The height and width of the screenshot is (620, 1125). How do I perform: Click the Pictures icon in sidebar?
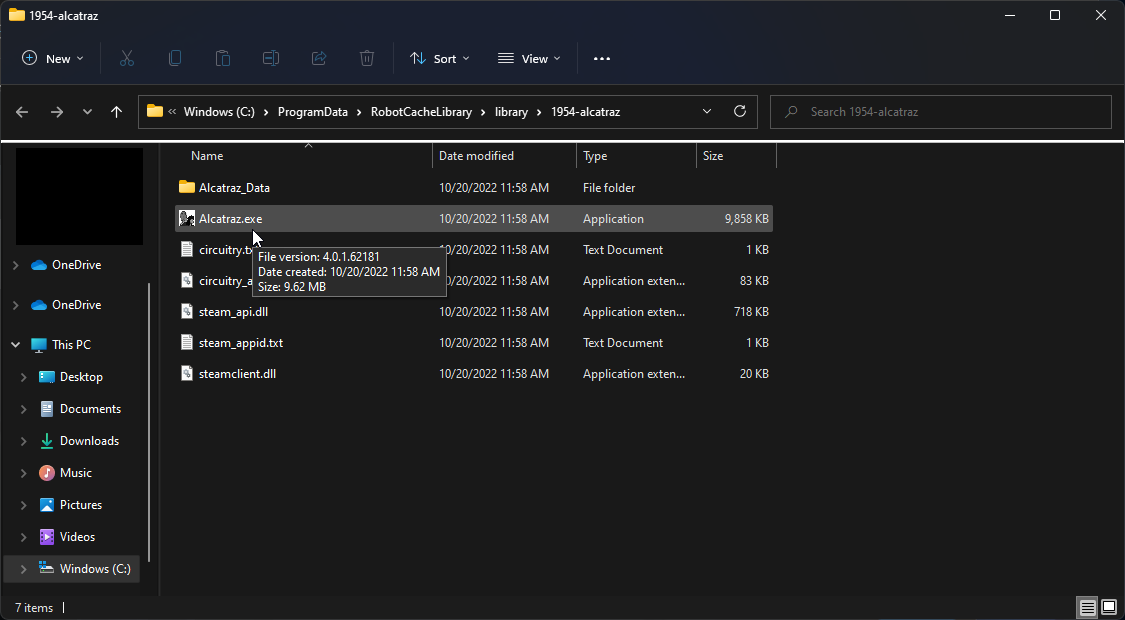(x=47, y=505)
